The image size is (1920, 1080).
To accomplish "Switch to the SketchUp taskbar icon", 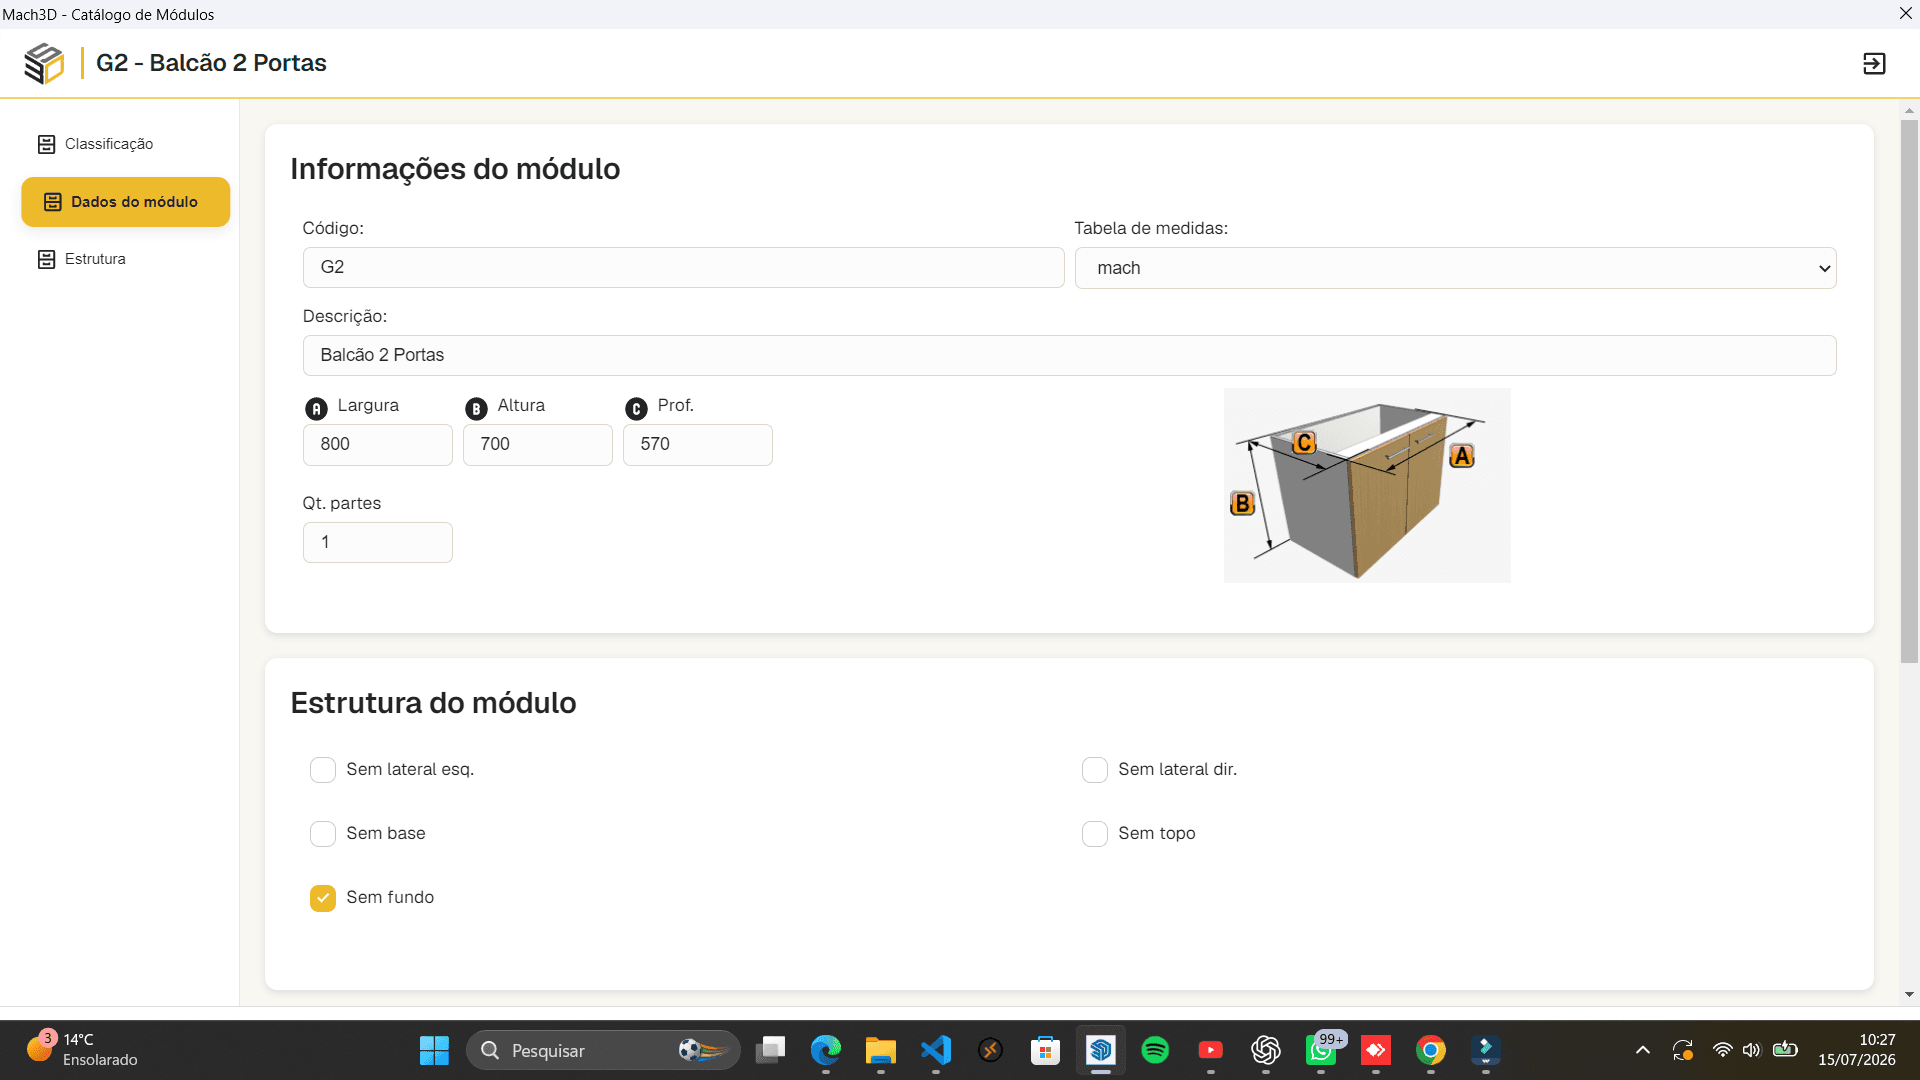I will tap(1101, 1051).
